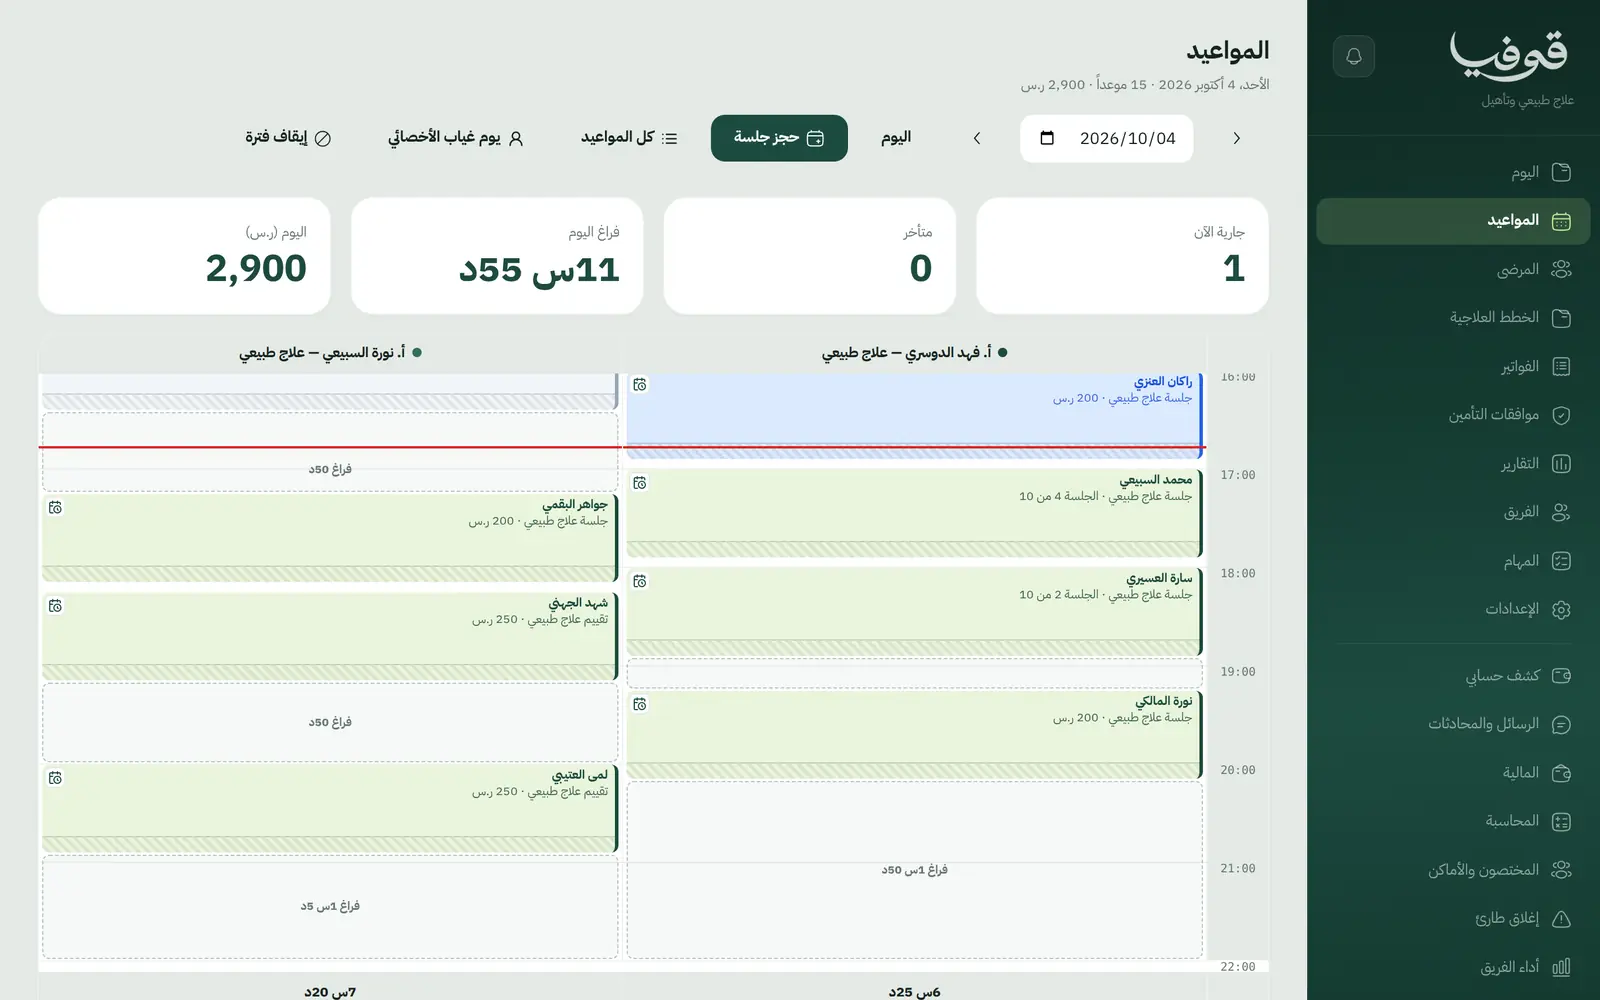Open كشف حسابي page

click(x=1453, y=675)
